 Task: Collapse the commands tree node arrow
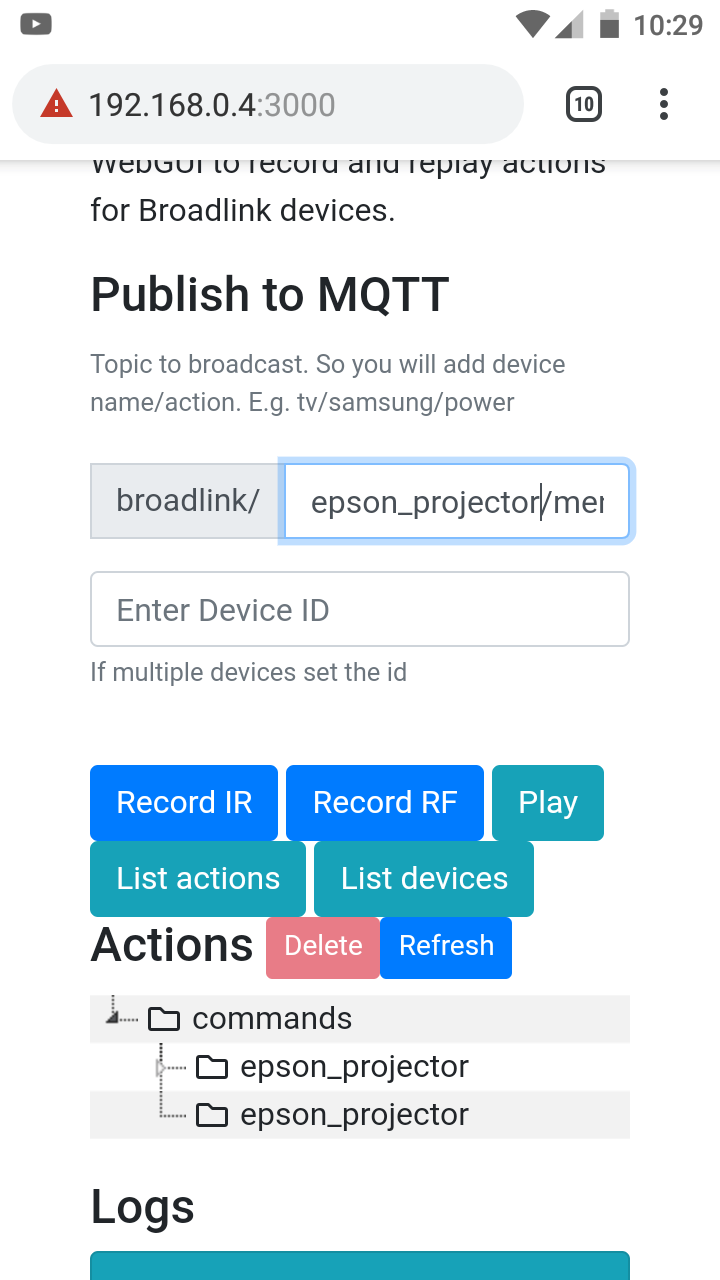pos(113,1017)
